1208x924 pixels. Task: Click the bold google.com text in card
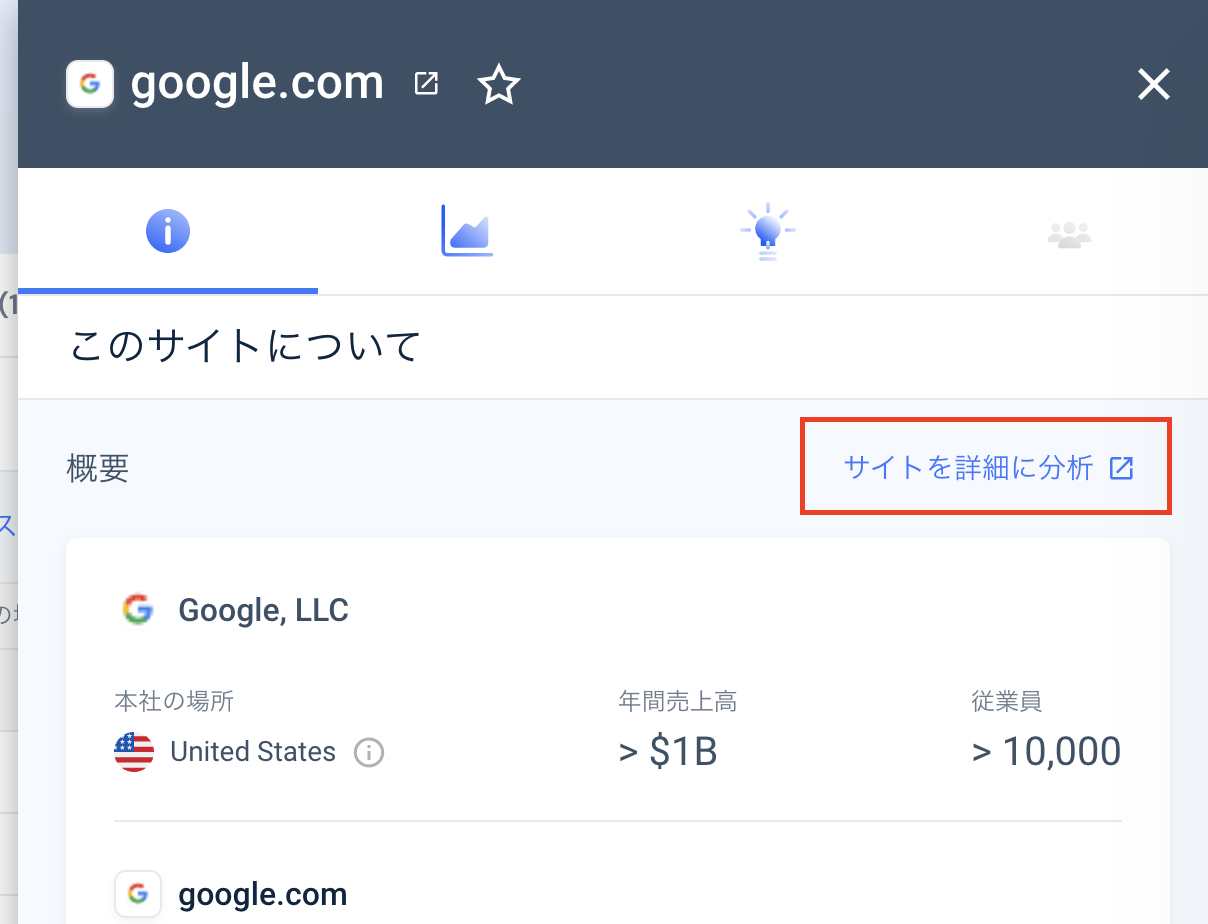(263, 895)
